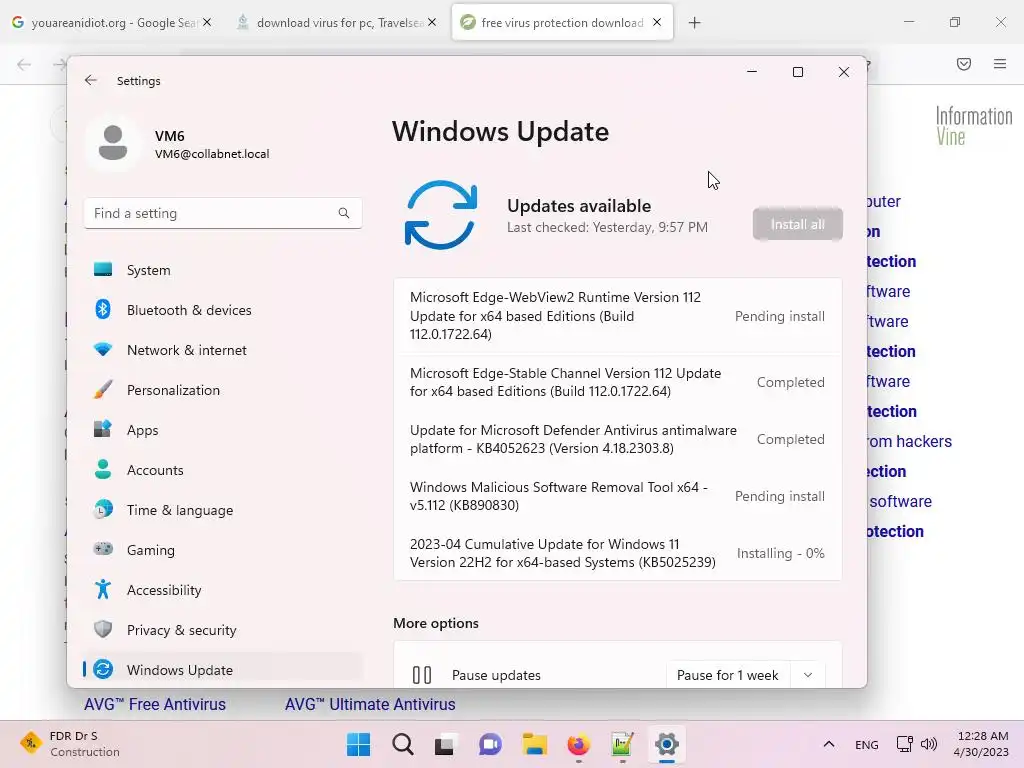Open Gaming settings category
1024x768 pixels.
coord(223,550)
